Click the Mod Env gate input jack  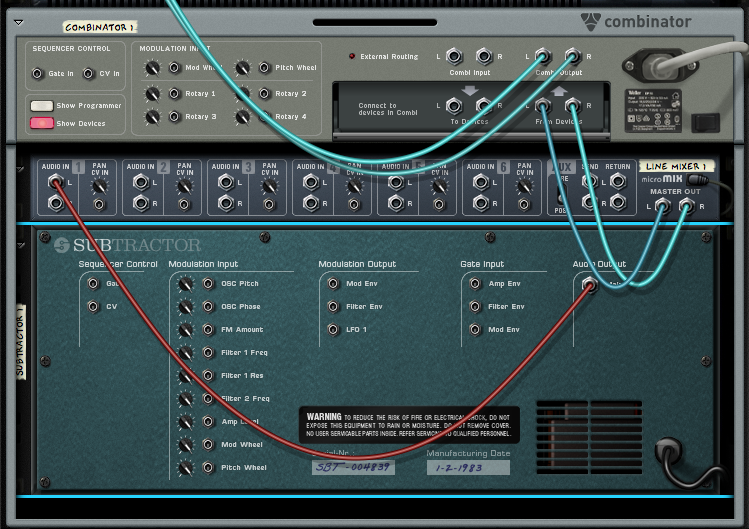[475, 329]
